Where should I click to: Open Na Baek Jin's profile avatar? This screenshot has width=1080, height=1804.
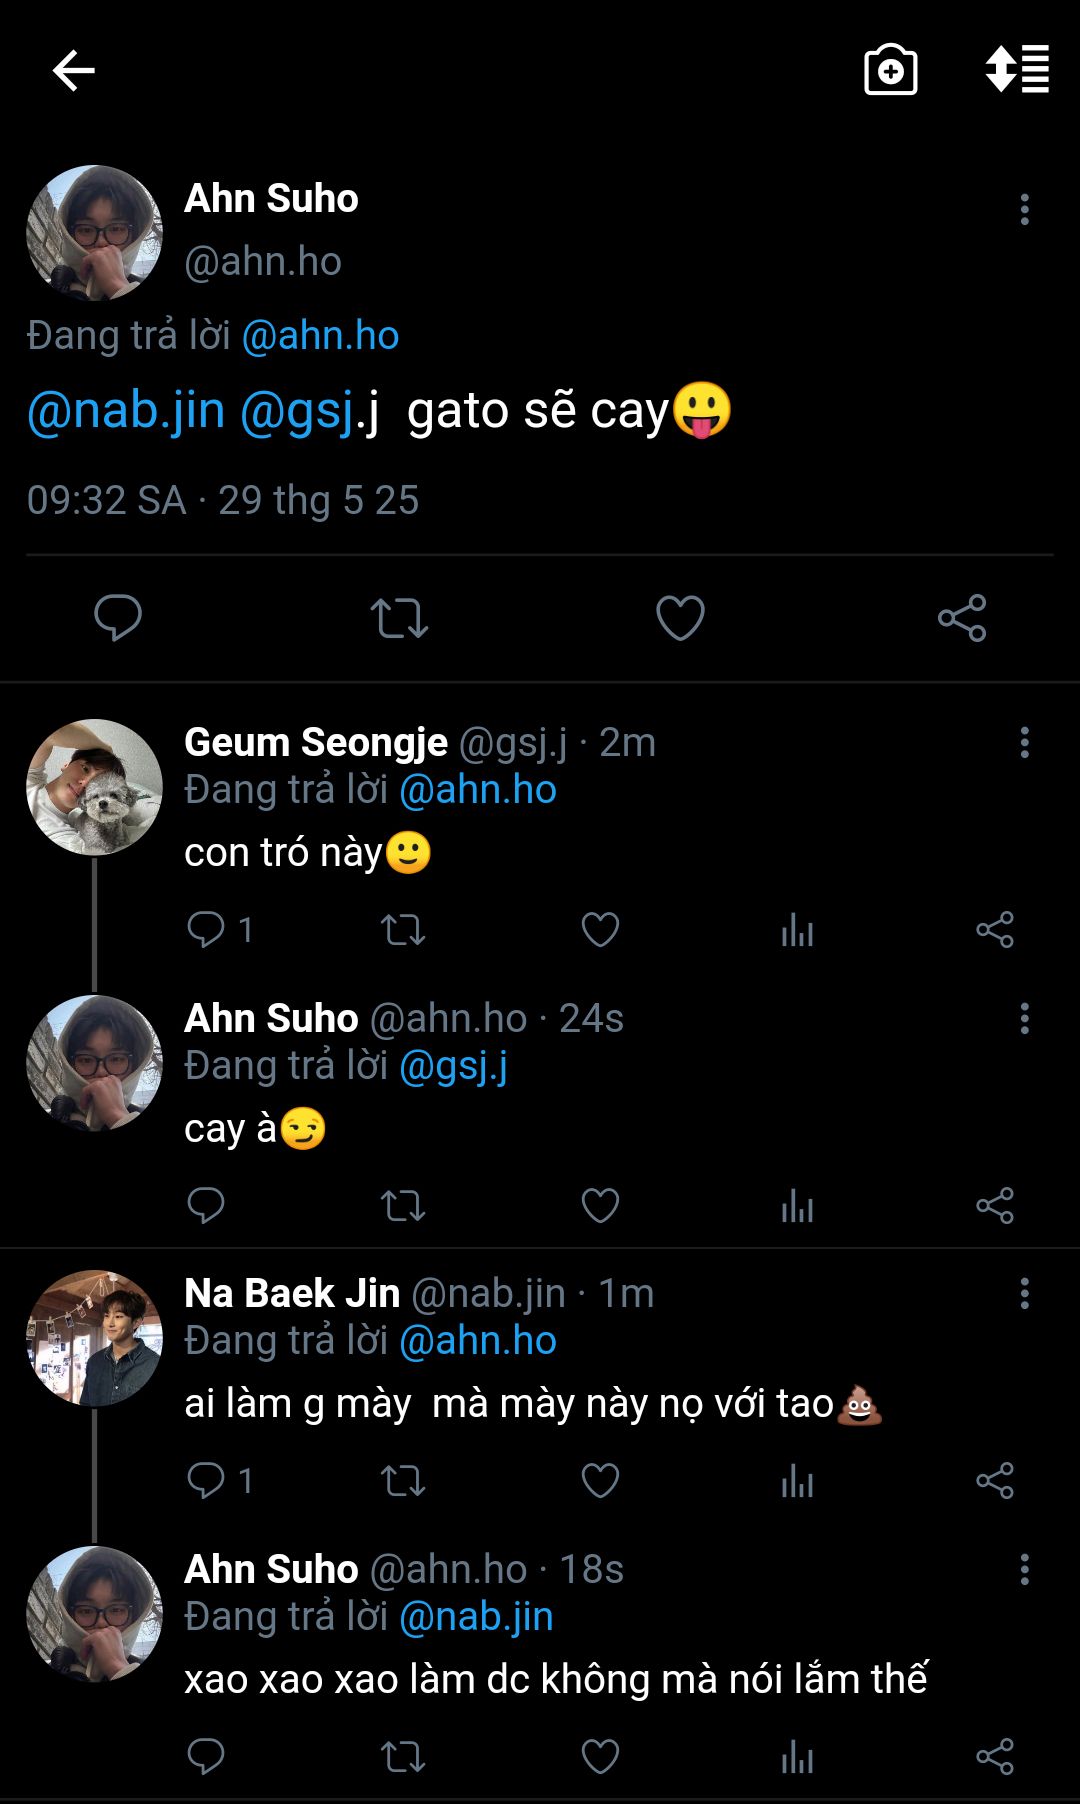point(94,1338)
